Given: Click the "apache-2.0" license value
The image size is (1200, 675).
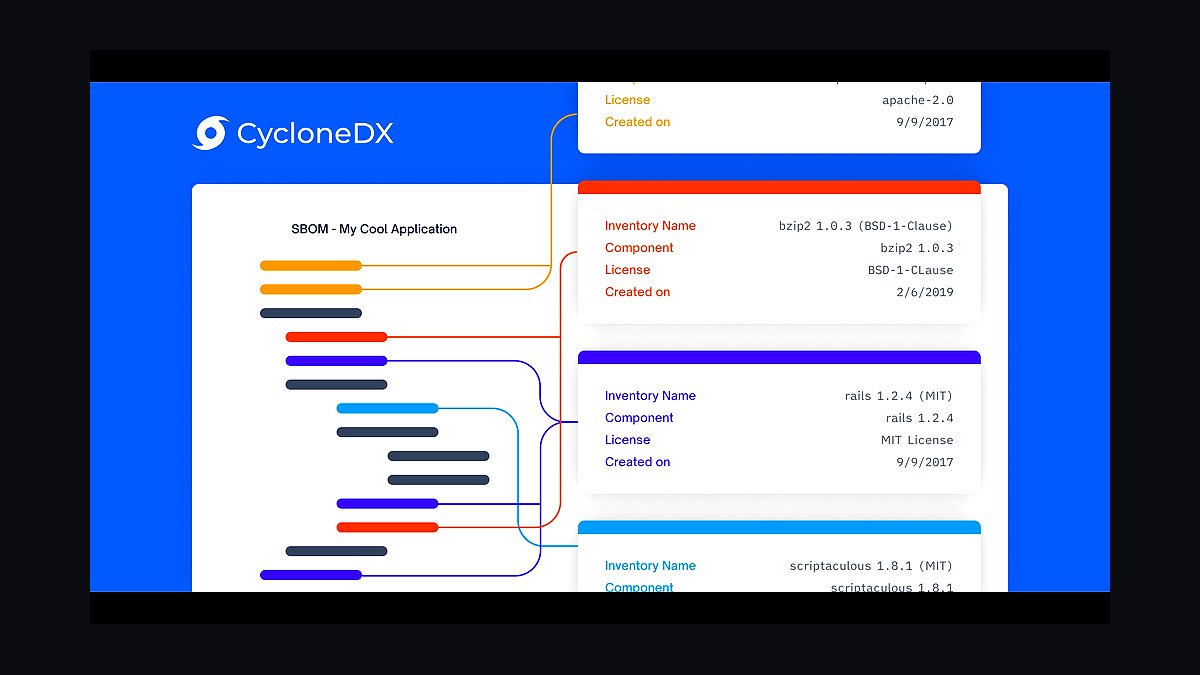Looking at the screenshot, I should point(918,100).
